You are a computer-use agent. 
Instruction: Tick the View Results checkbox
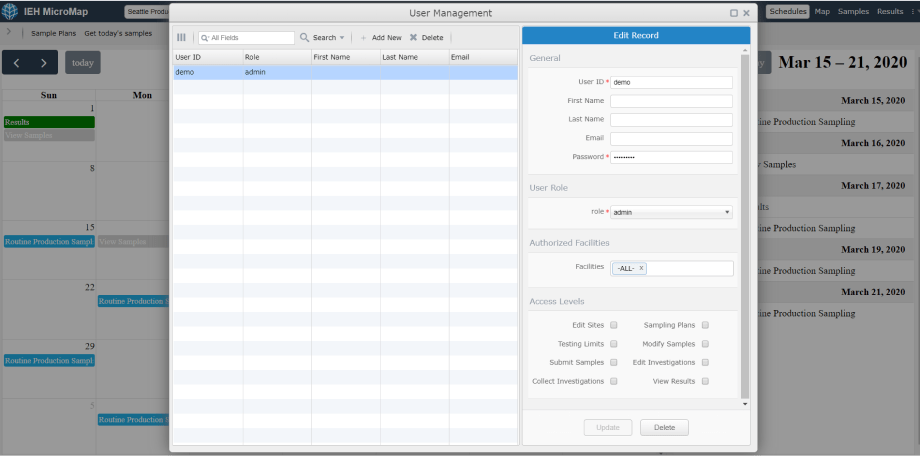point(705,381)
